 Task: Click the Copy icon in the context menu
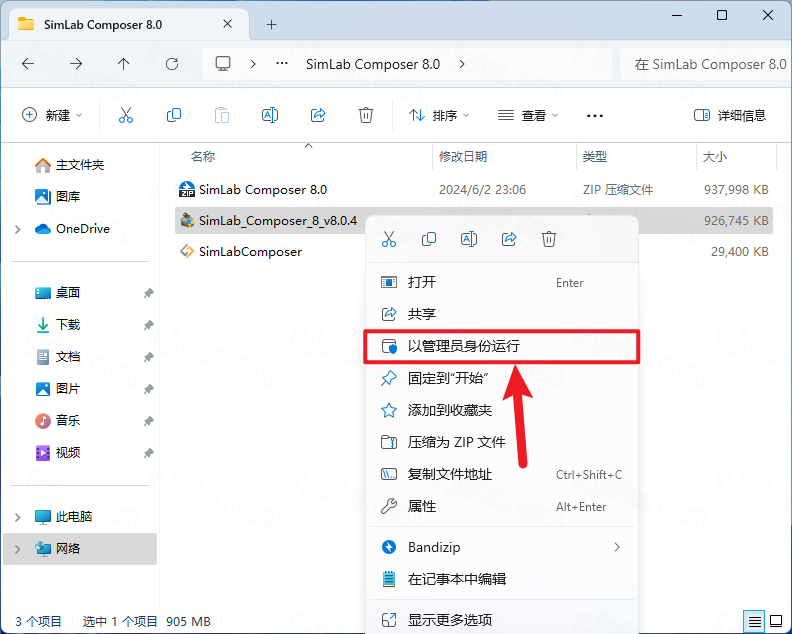pos(429,239)
